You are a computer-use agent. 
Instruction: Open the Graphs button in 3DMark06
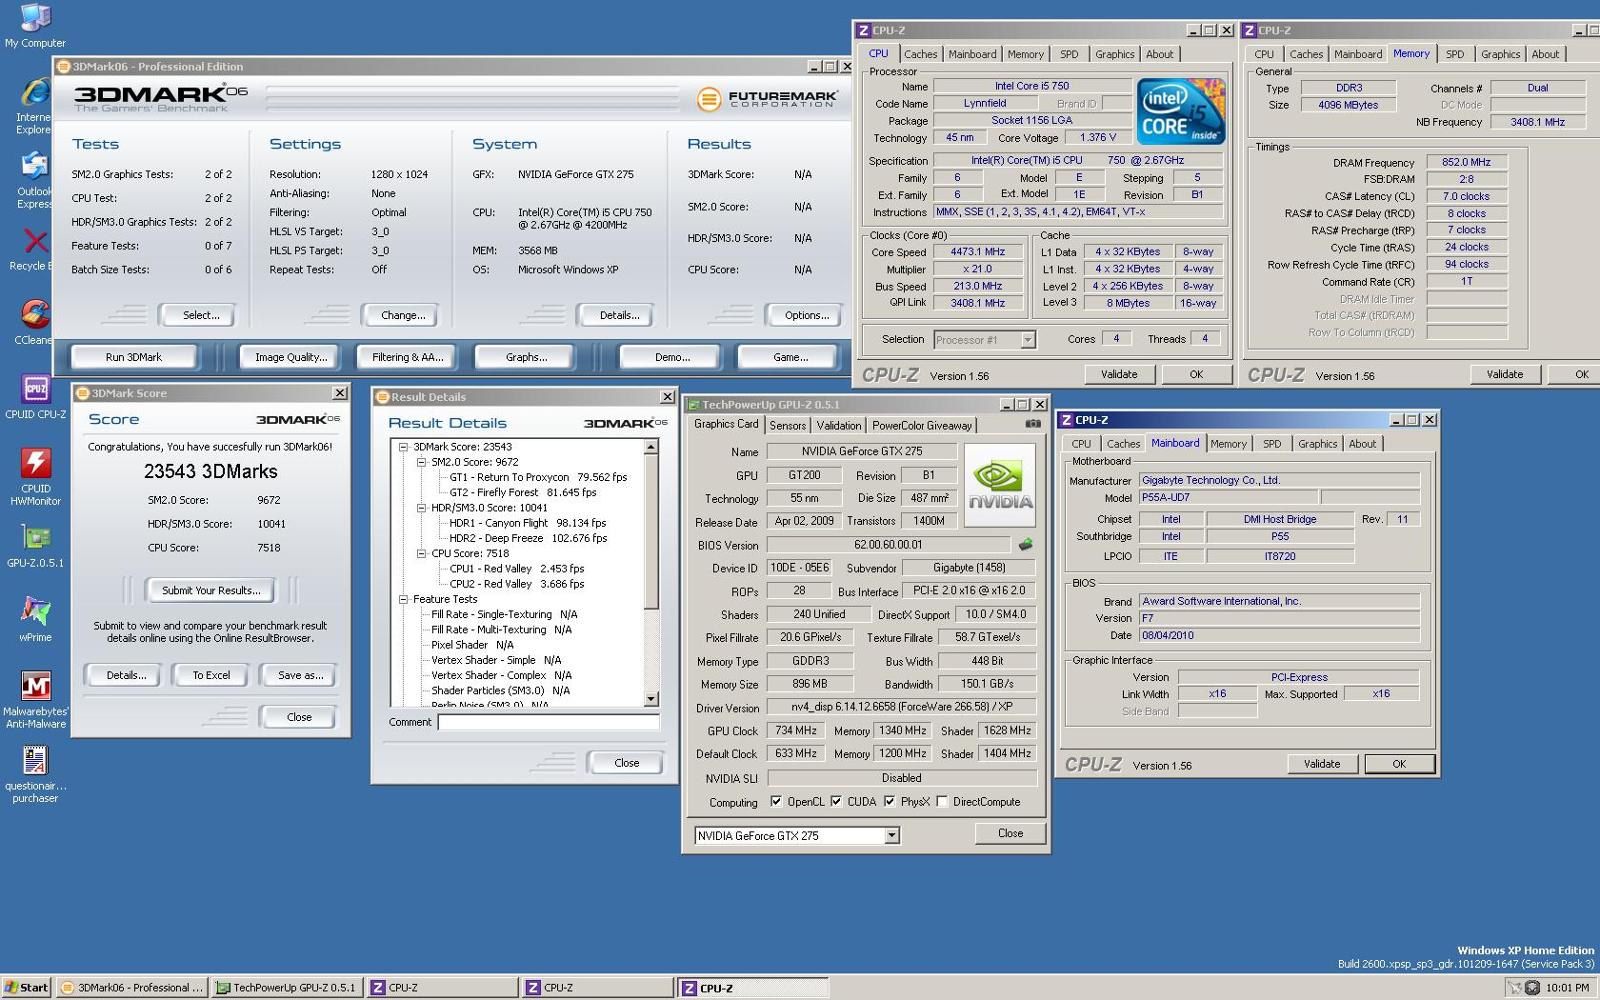click(526, 357)
